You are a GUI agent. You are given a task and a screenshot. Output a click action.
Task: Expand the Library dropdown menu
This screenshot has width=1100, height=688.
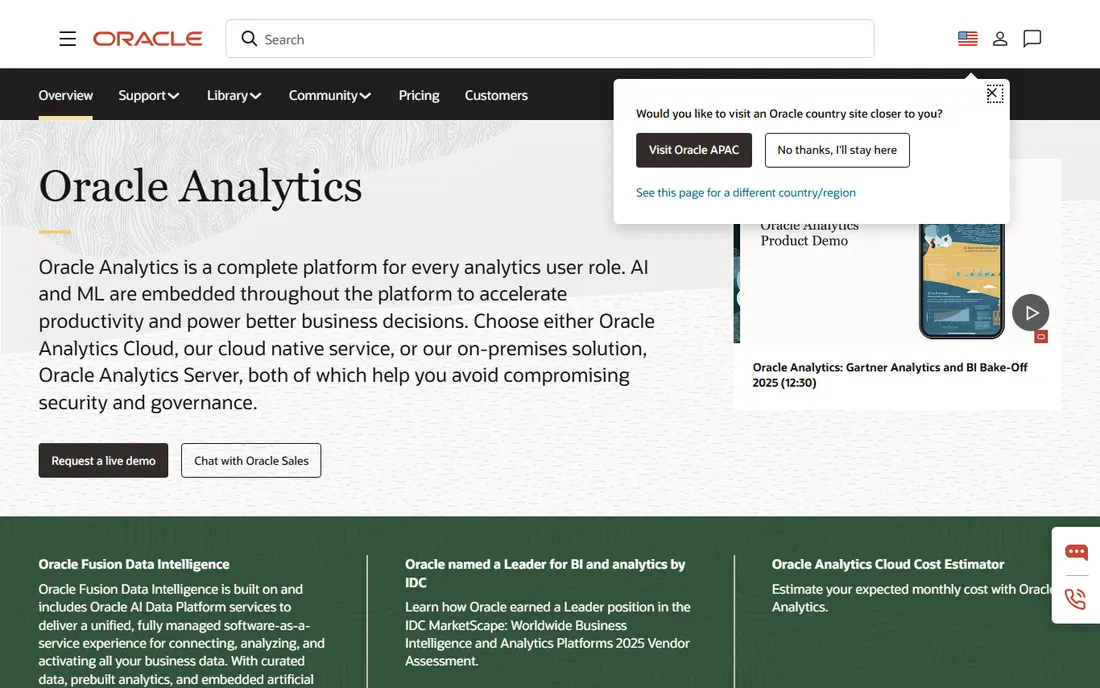tap(234, 95)
